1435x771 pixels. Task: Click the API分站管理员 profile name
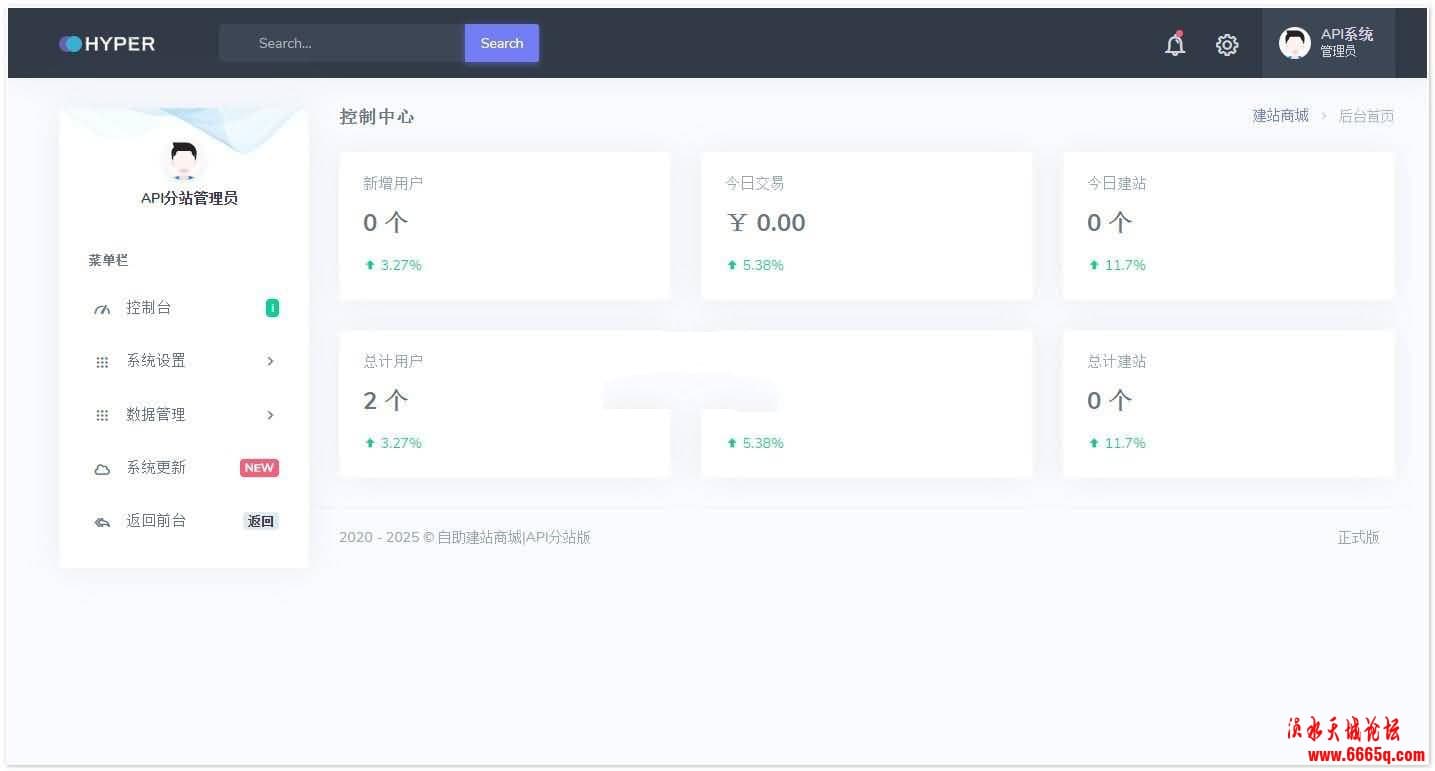189,198
